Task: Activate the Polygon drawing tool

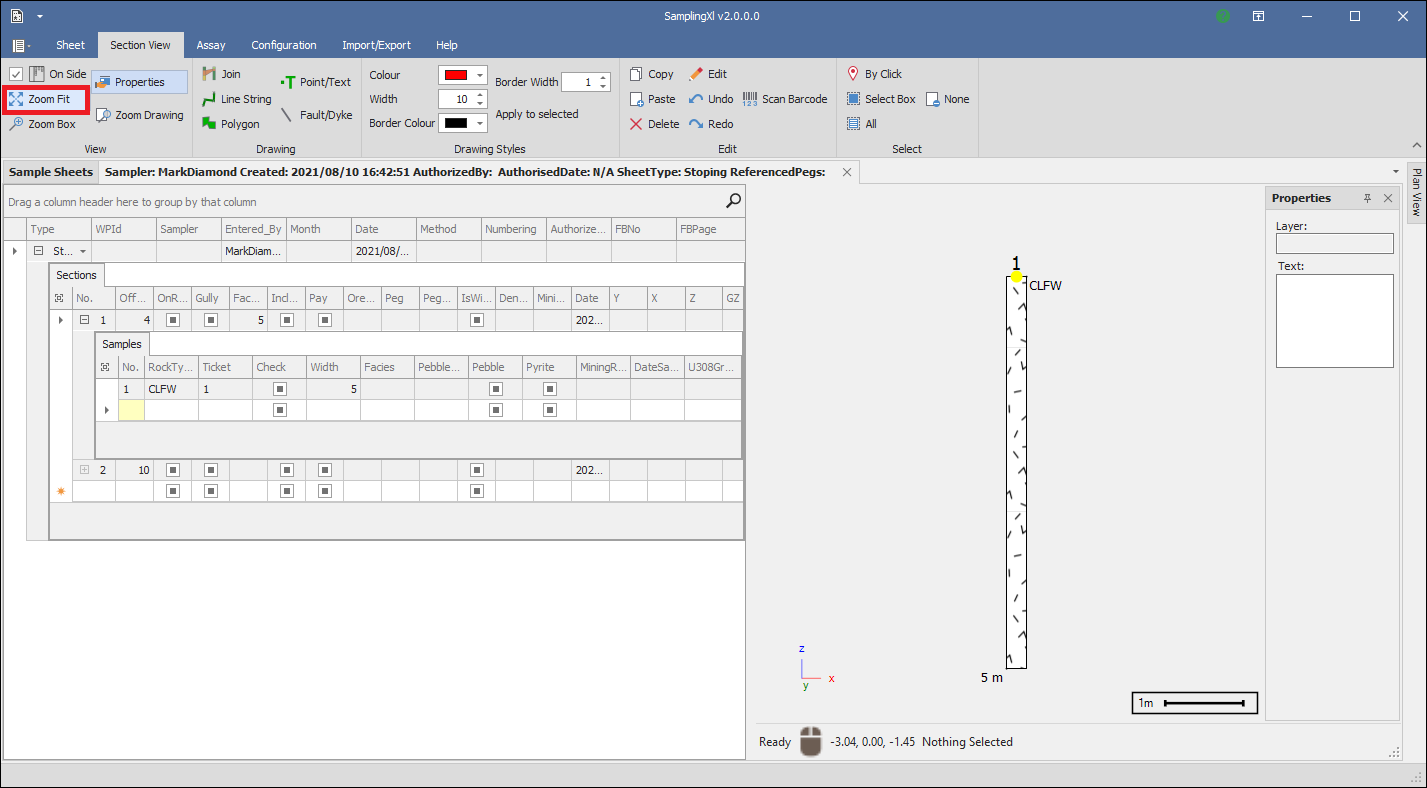Action: 231,124
